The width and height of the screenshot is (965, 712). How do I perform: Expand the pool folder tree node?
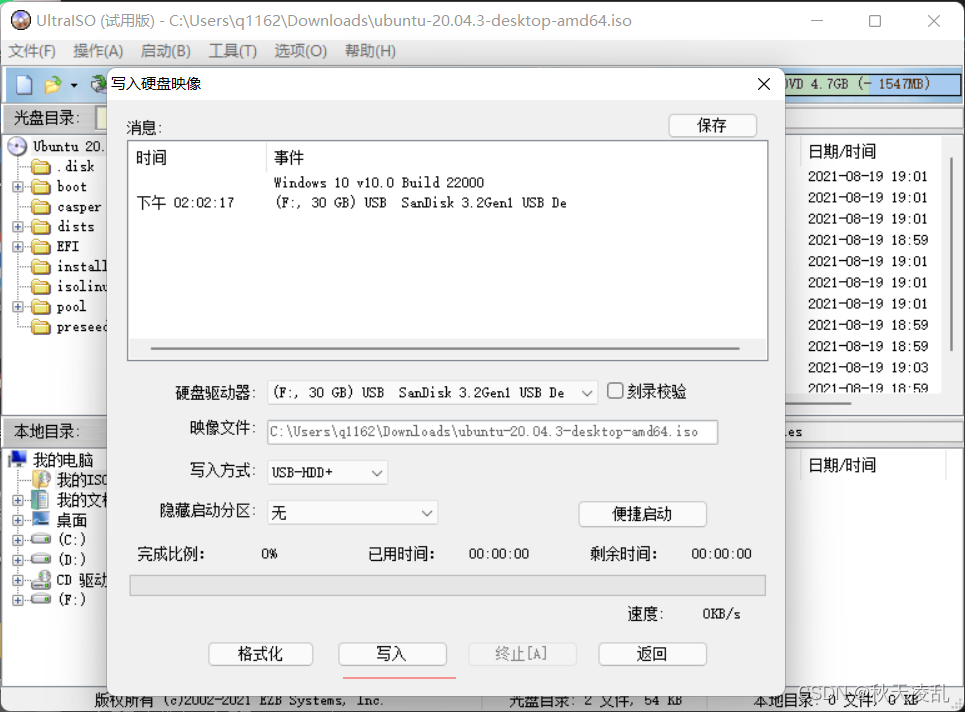point(18,306)
